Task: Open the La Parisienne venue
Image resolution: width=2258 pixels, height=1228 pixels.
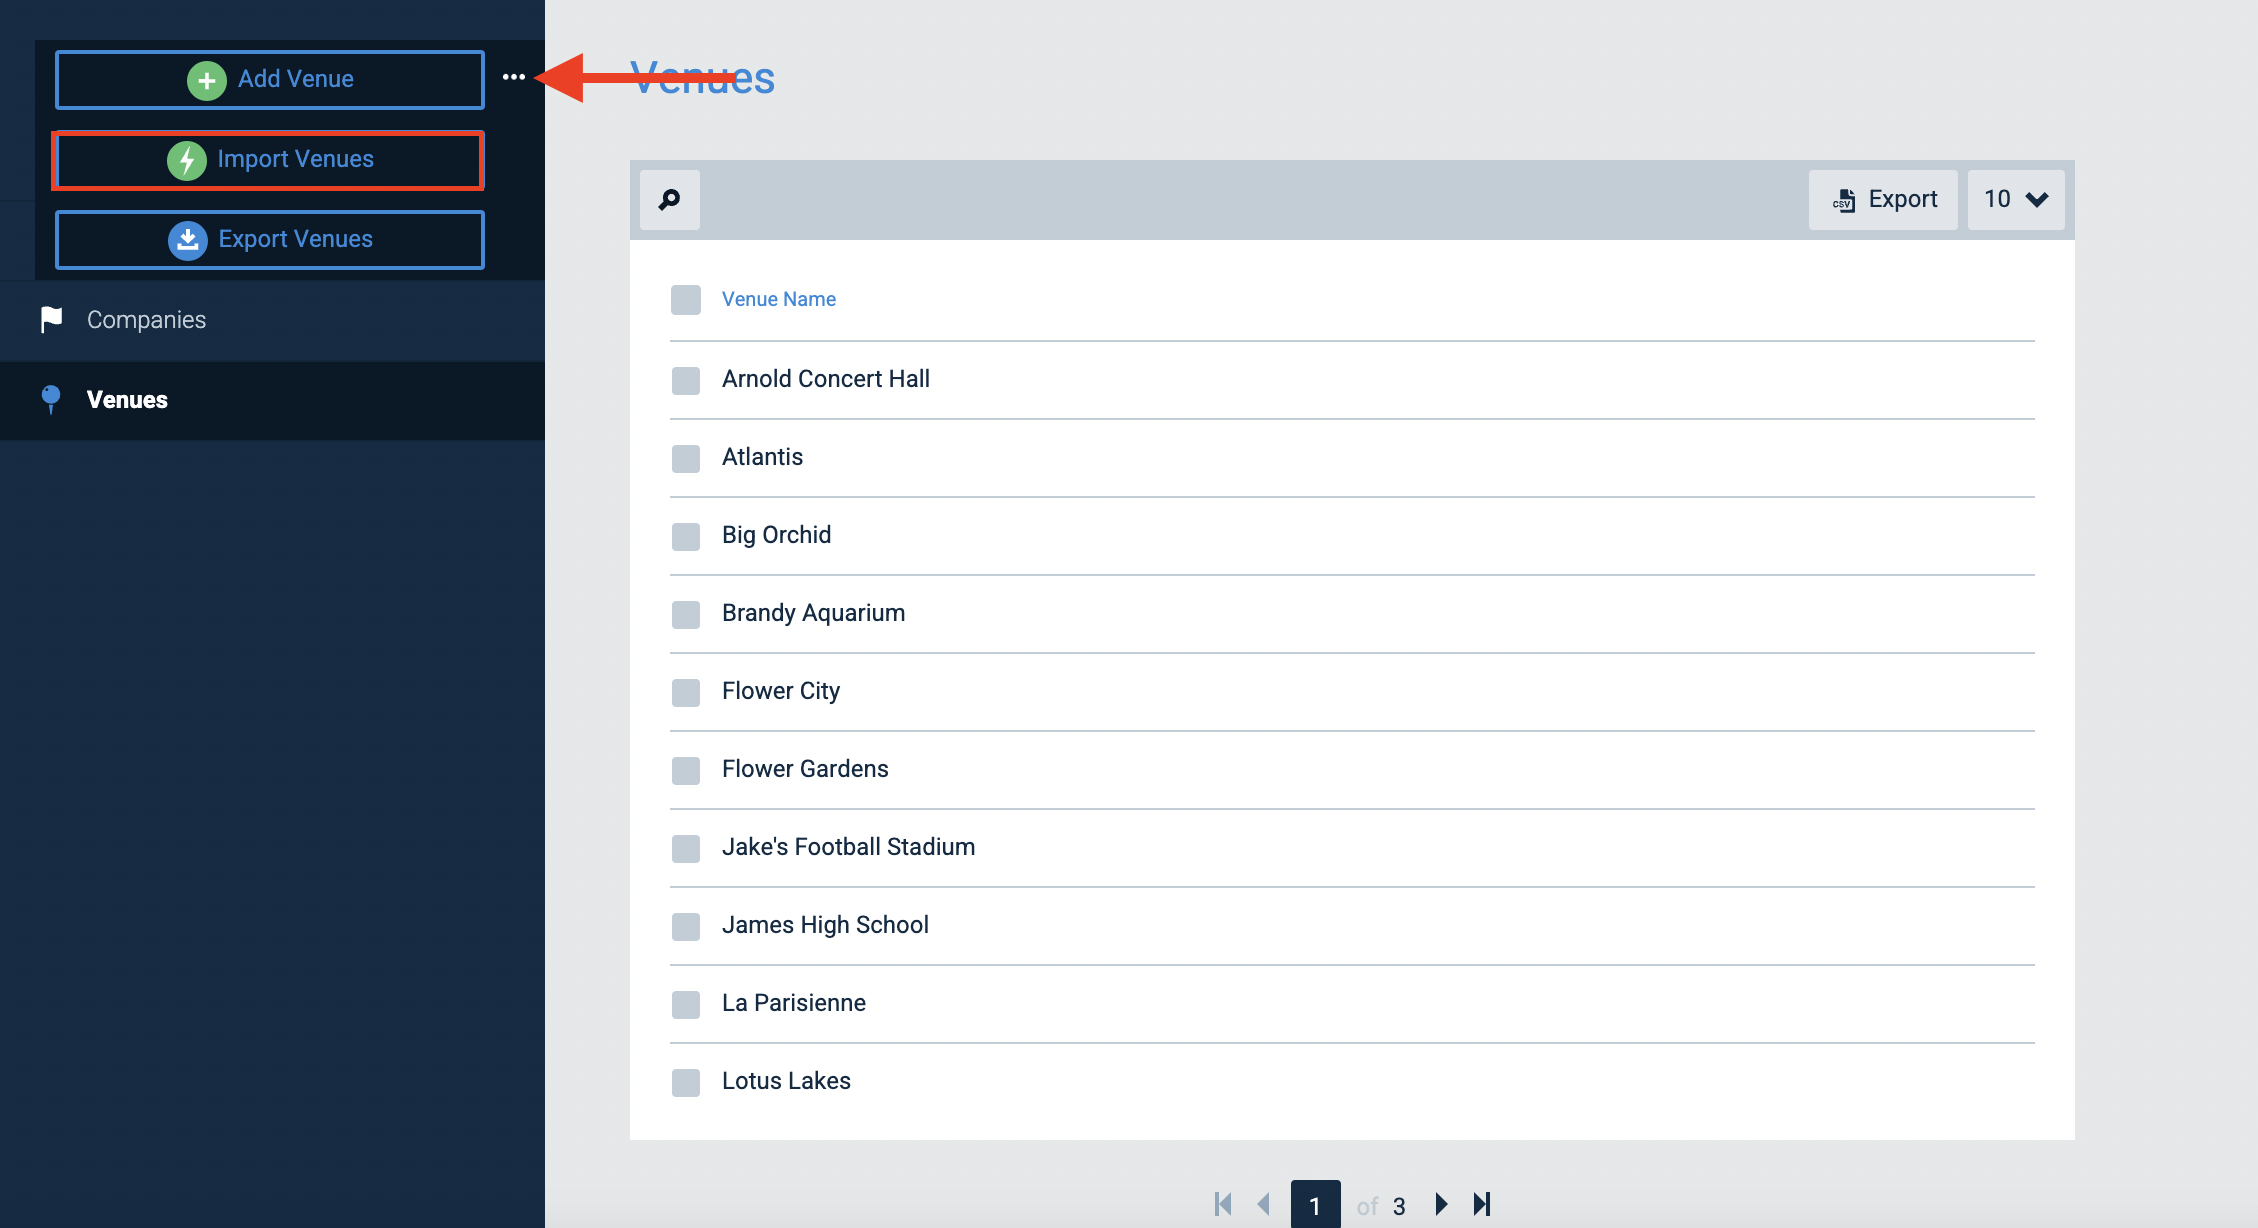Action: (794, 1003)
